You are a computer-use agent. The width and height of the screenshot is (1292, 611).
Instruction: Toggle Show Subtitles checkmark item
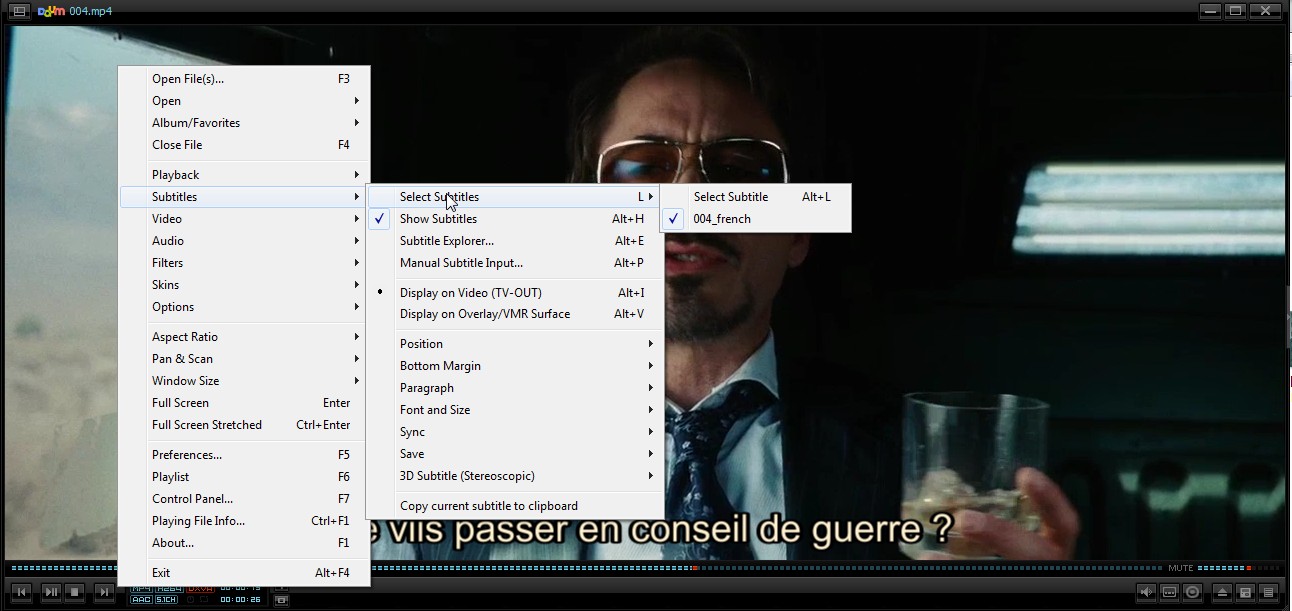514,219
